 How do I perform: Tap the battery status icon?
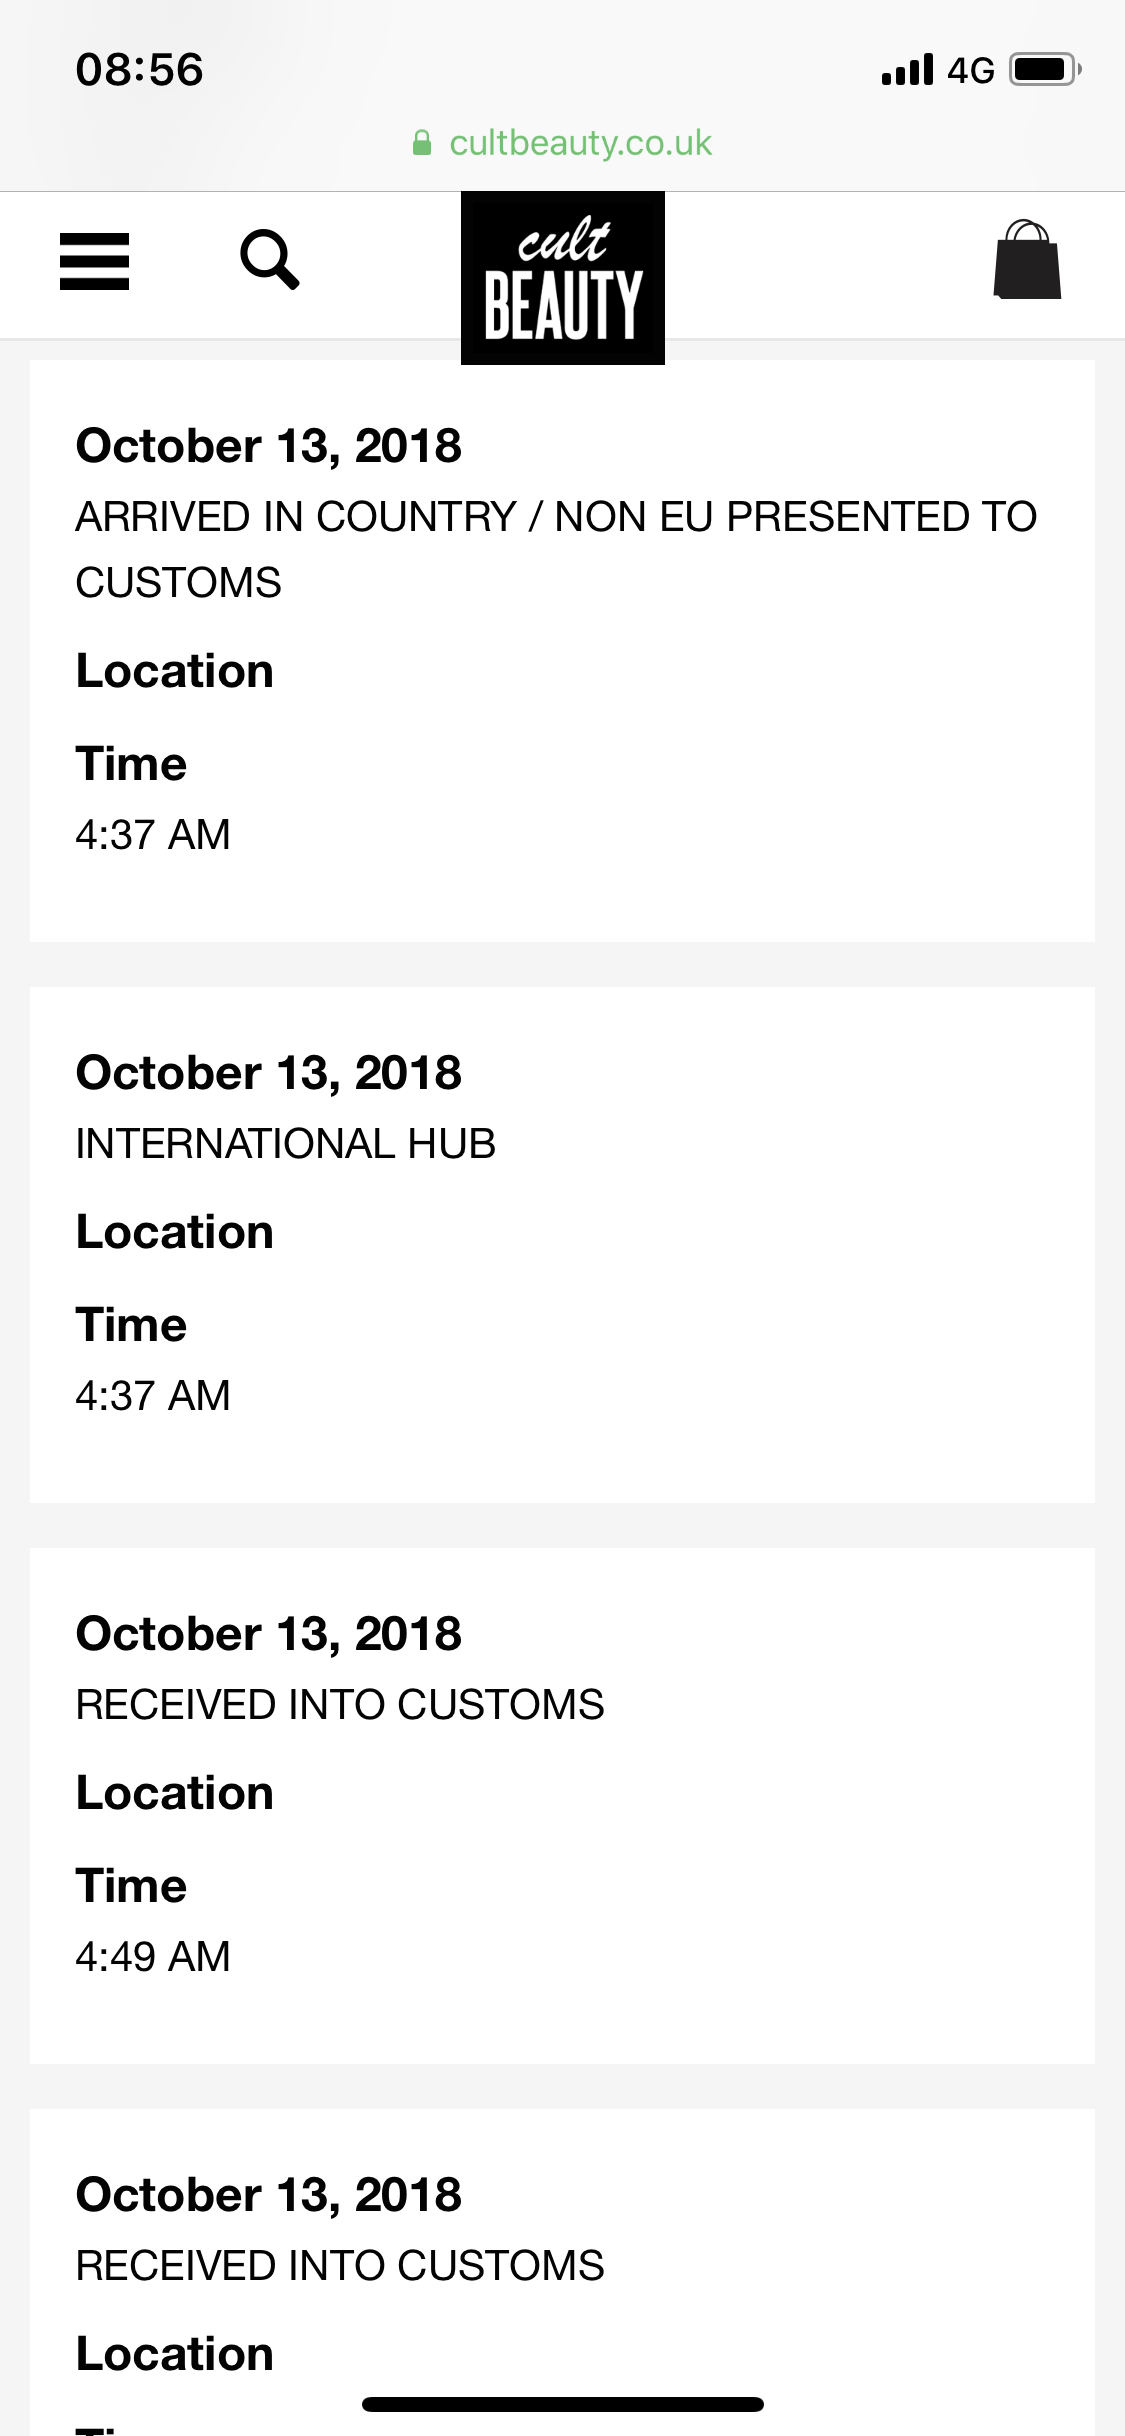(1044, 70)
